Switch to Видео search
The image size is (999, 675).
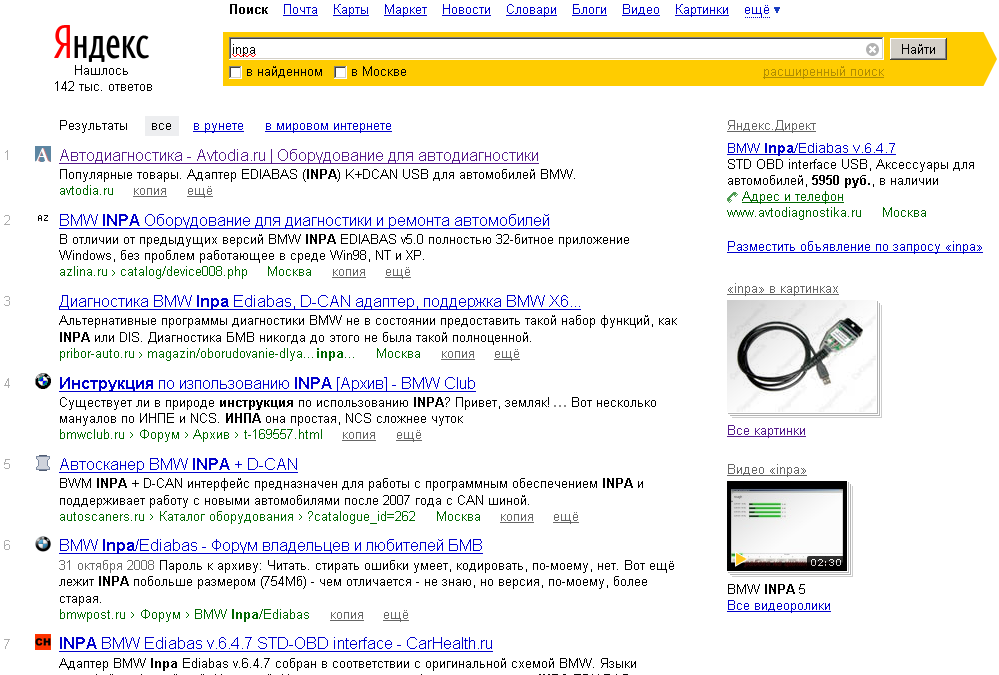click(x=641, y=10)
